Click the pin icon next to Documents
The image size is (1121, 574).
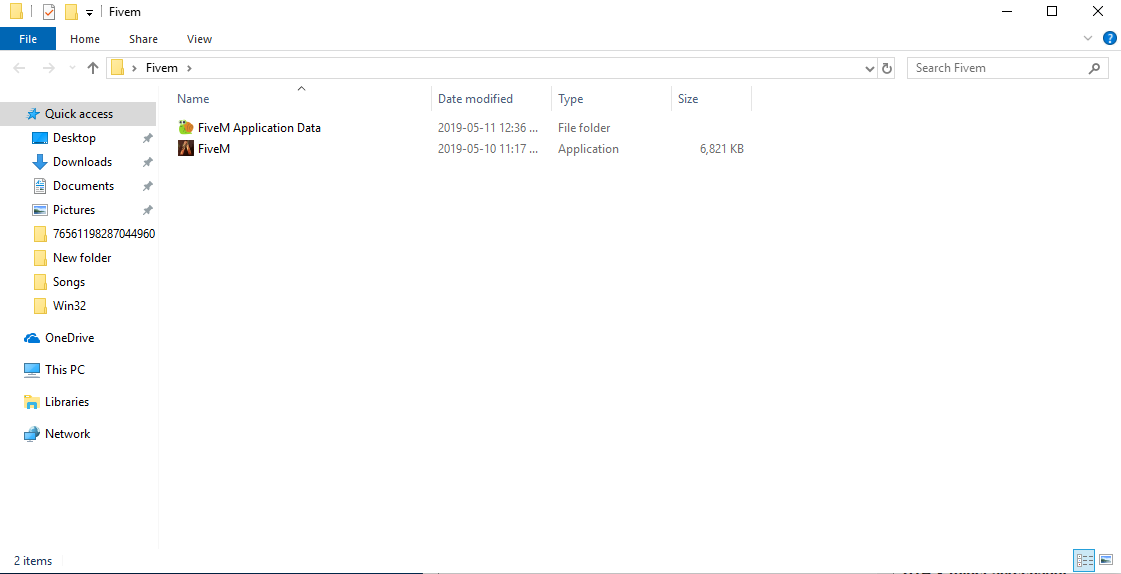point(147,186)
